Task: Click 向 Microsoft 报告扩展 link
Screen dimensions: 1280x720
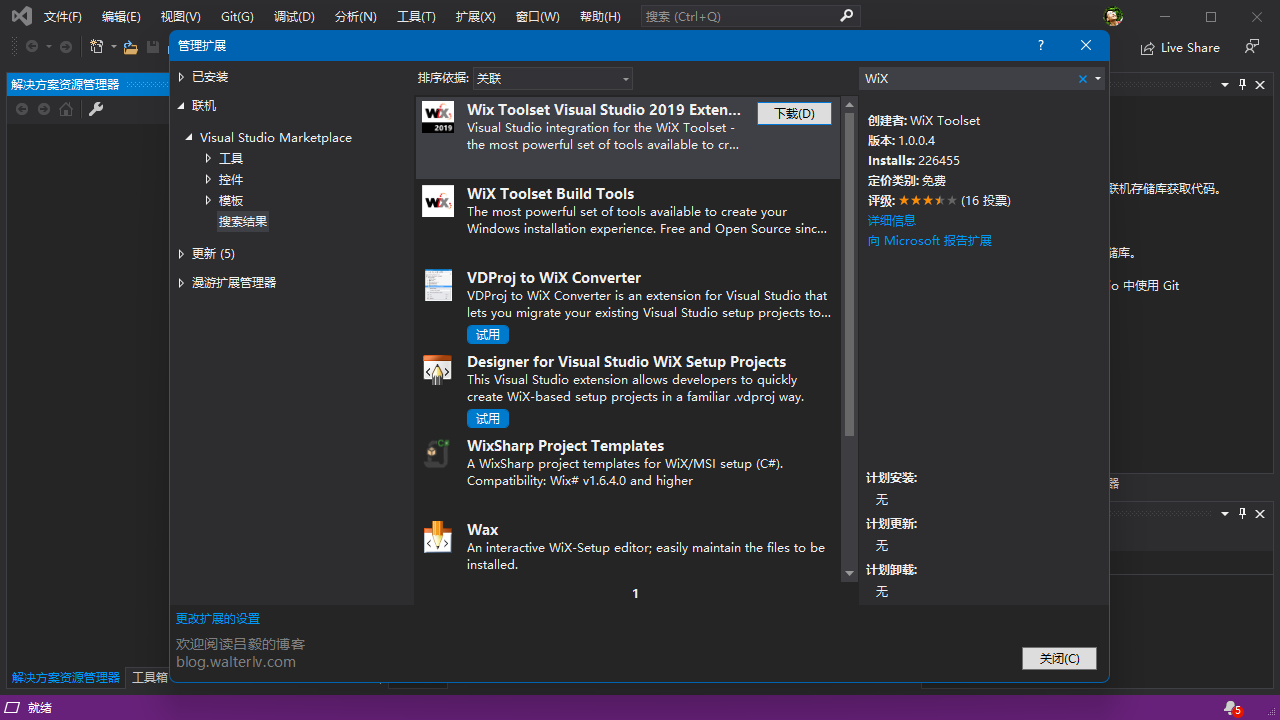Action: [930, 241]
